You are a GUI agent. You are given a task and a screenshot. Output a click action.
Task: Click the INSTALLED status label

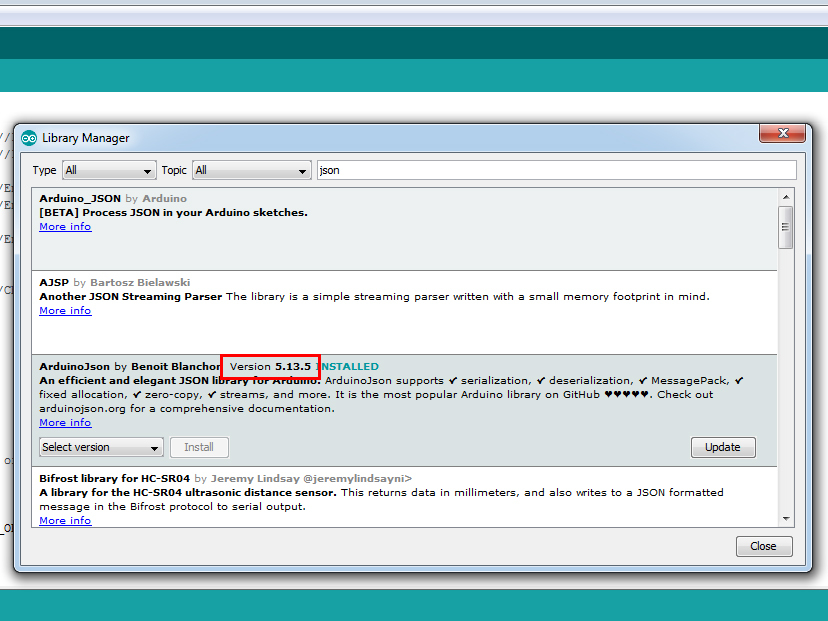click(349, 366)
